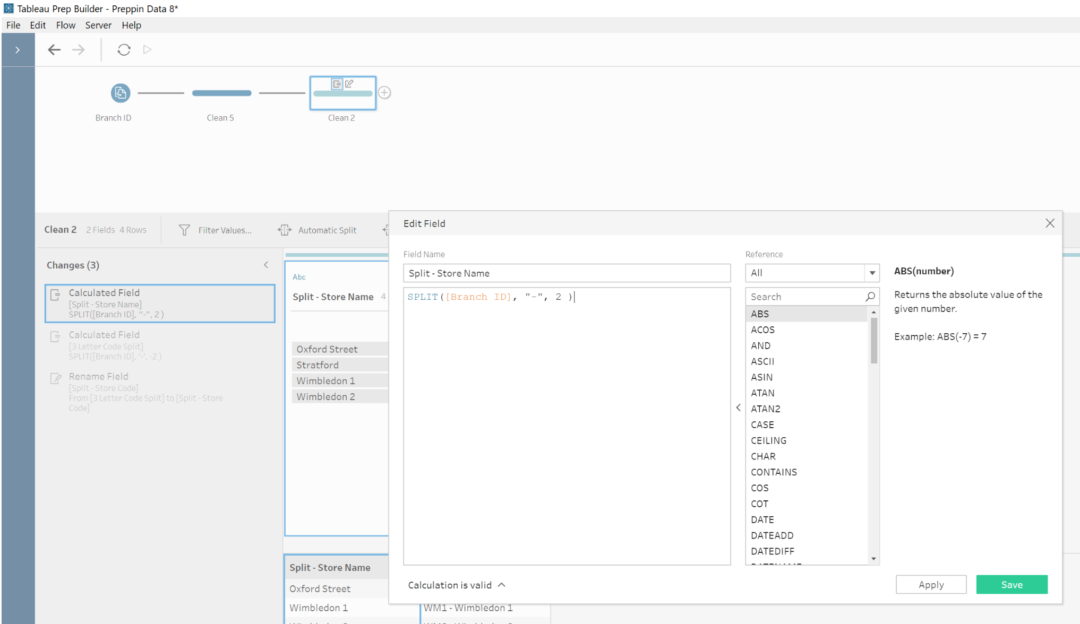Save the Split - Store Name calculation

tap(1011, 584)
